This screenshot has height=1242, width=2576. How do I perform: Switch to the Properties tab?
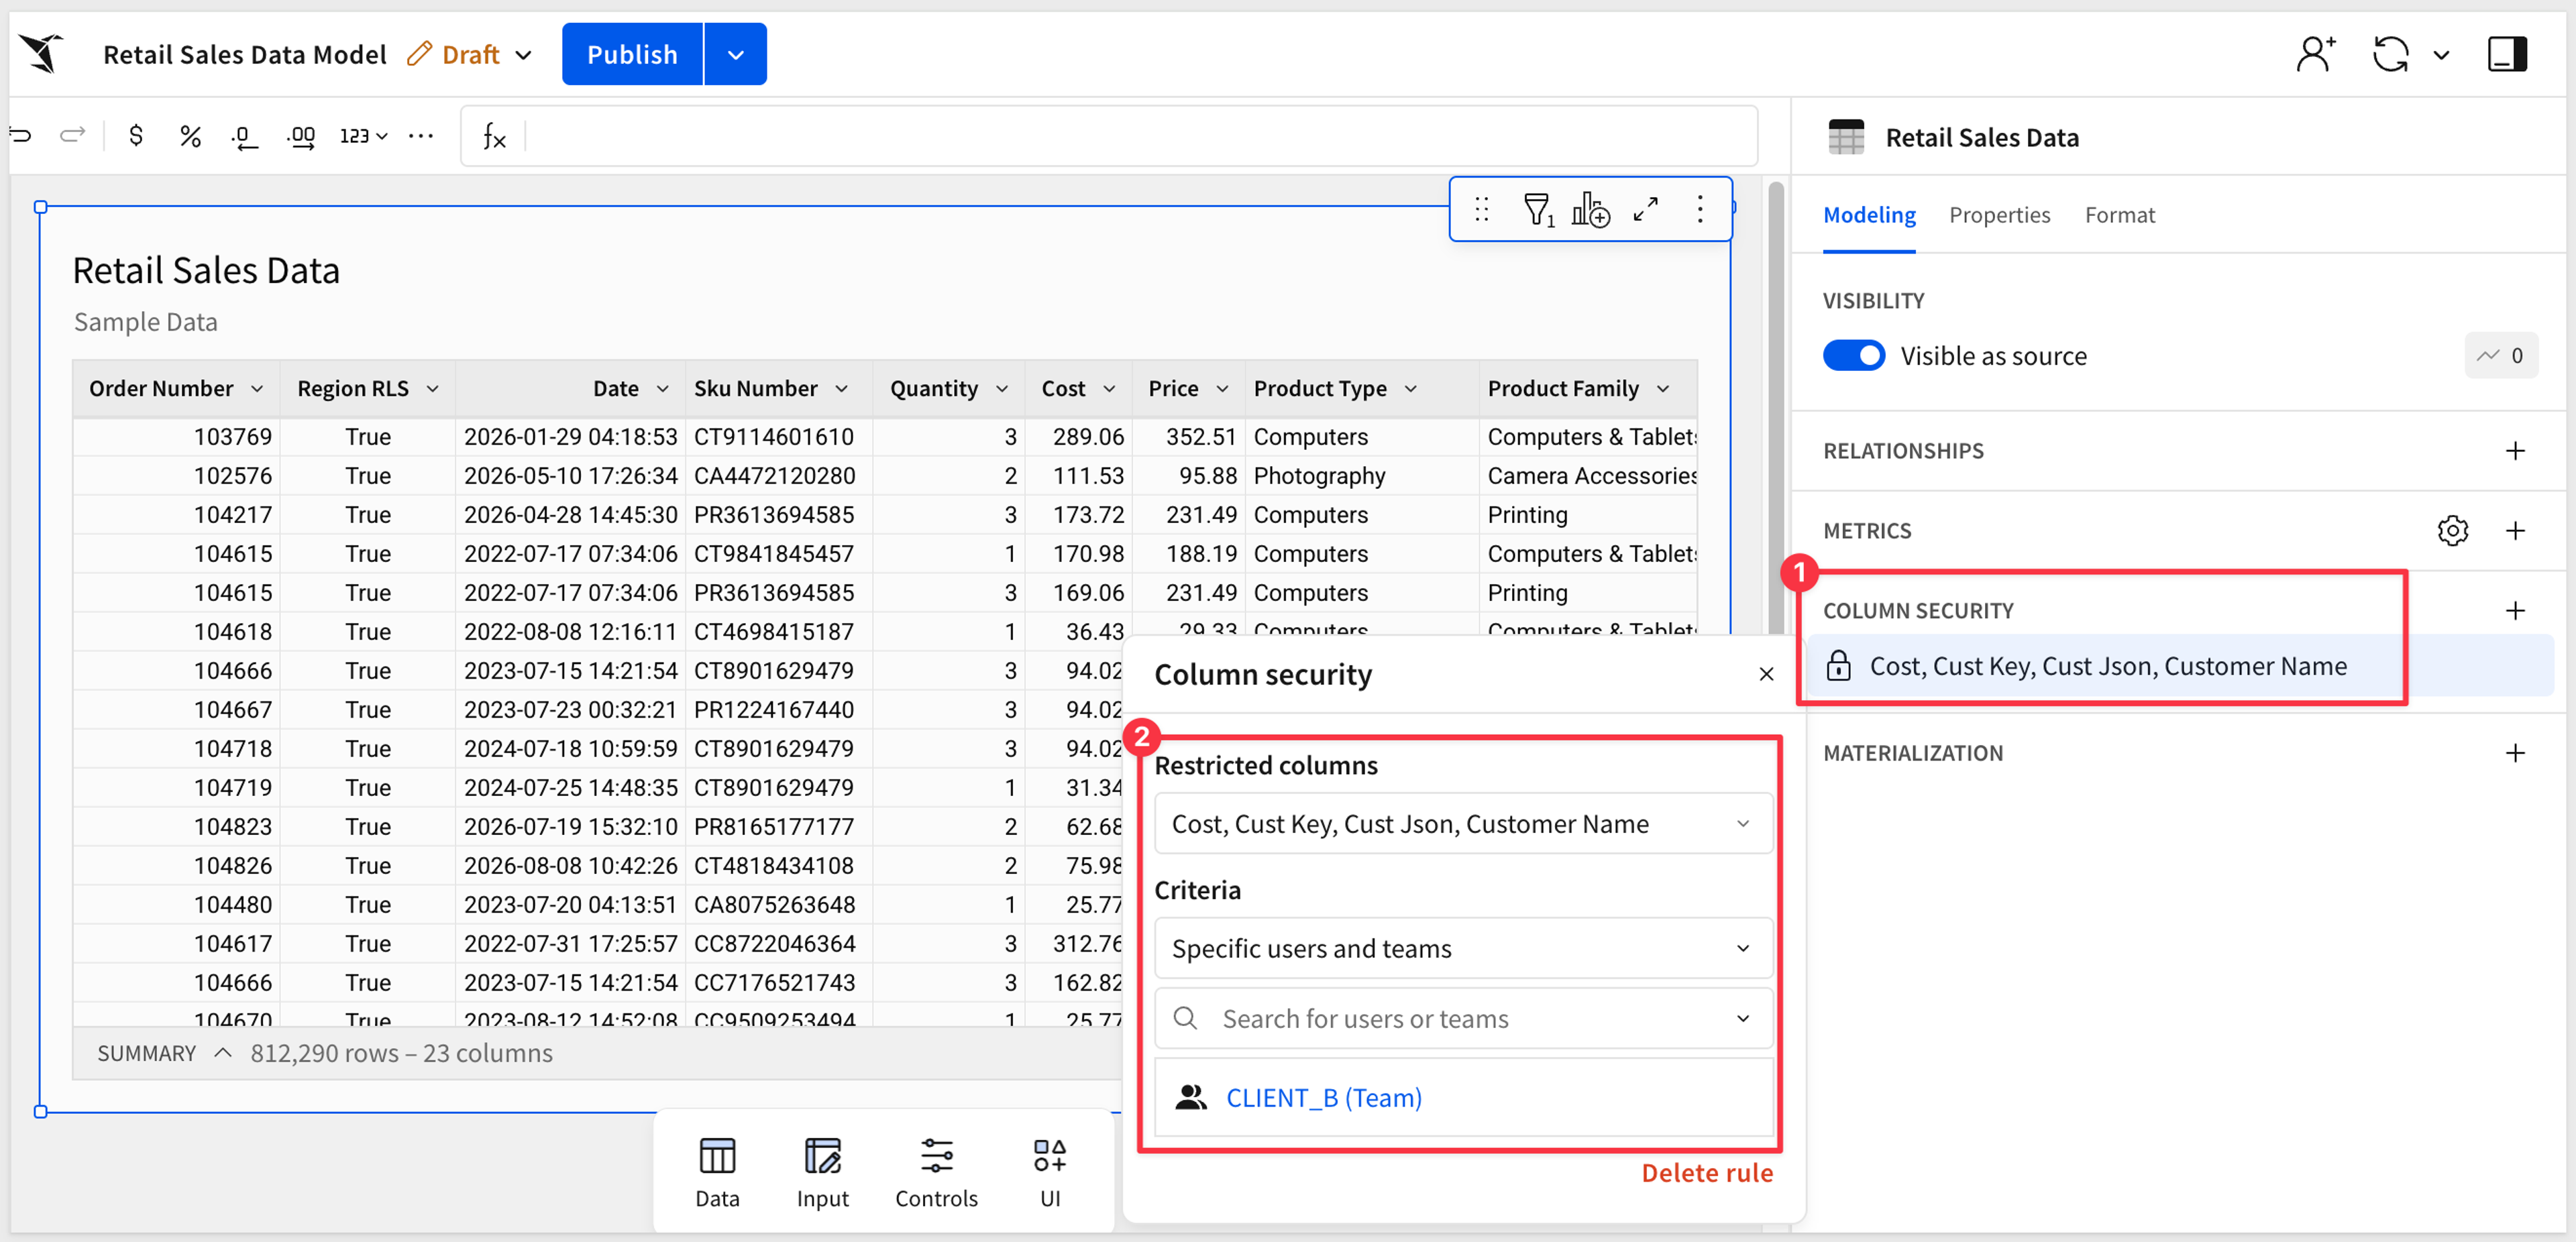[x=1999, y=215]
